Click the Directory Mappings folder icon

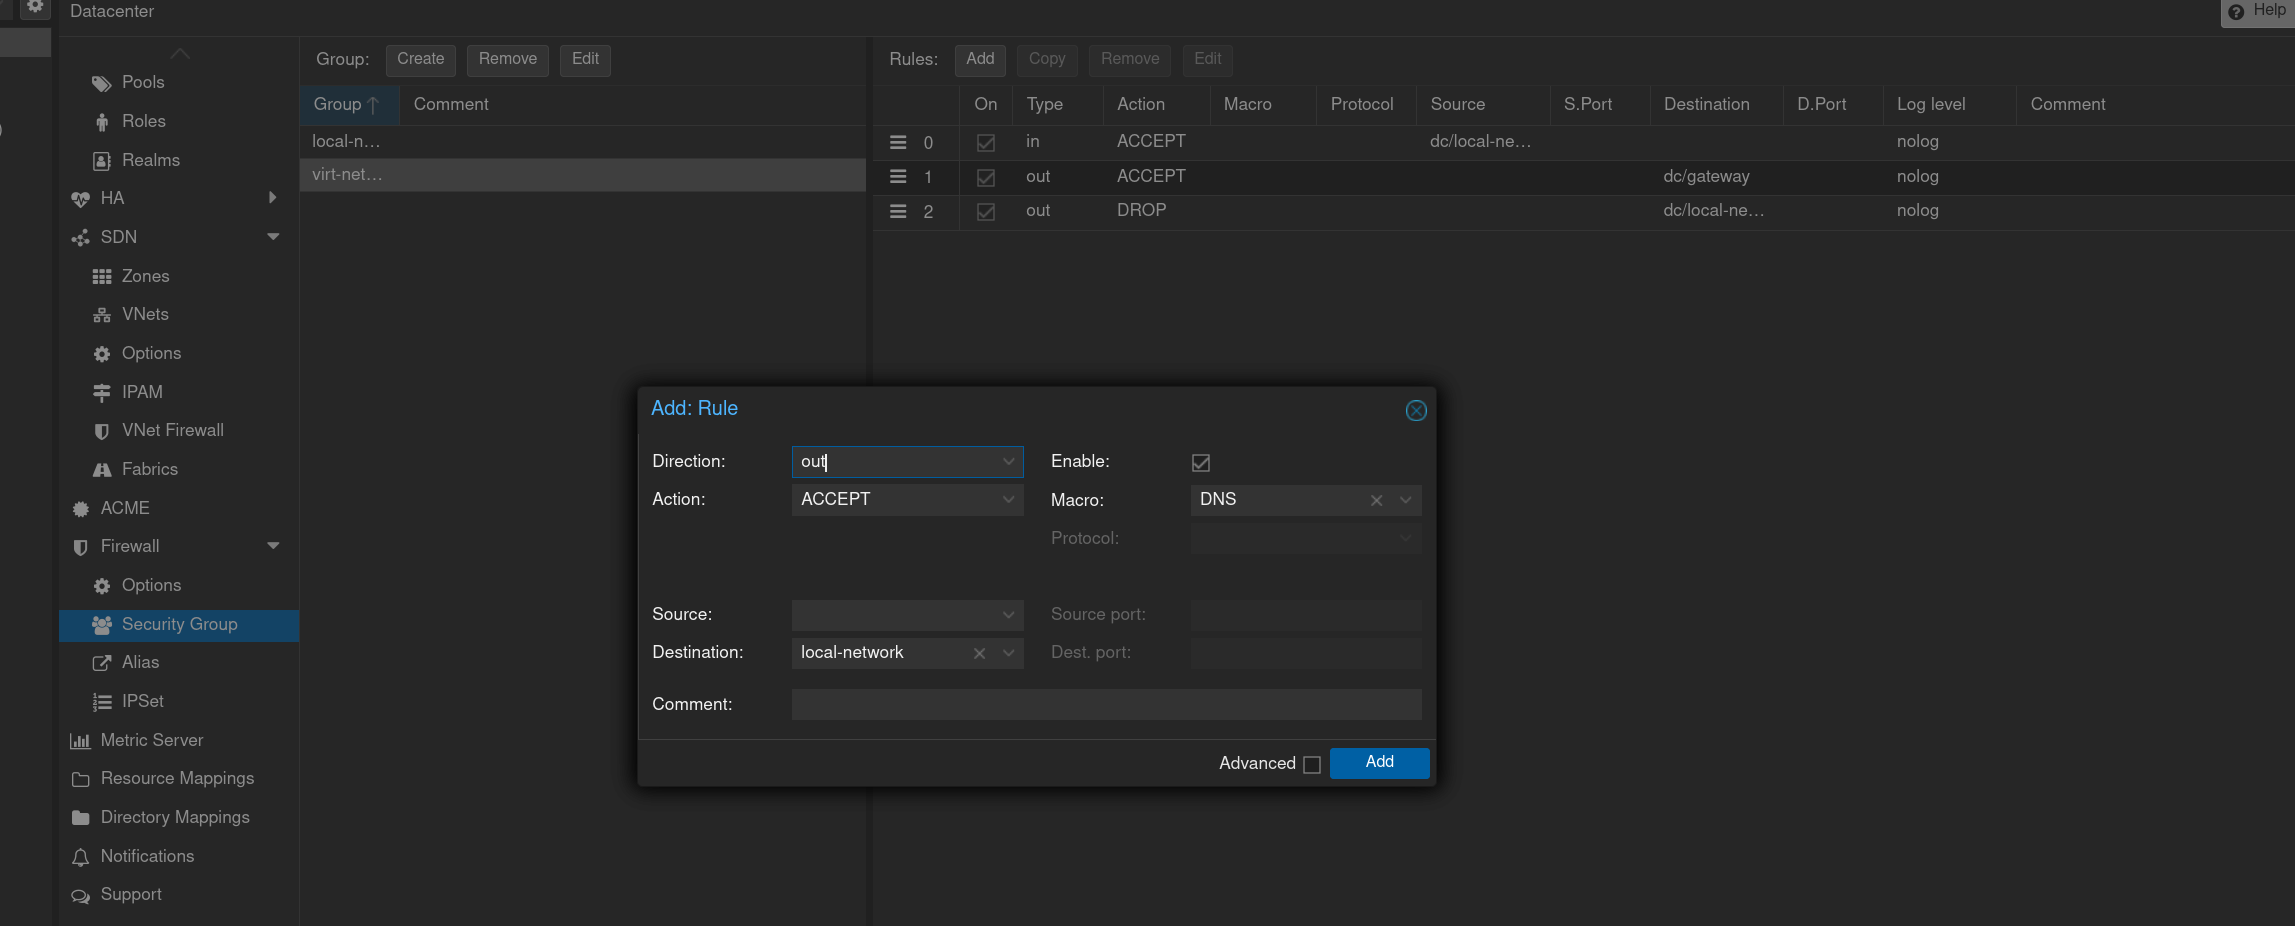pyautogui.click(x=80, y=818)
